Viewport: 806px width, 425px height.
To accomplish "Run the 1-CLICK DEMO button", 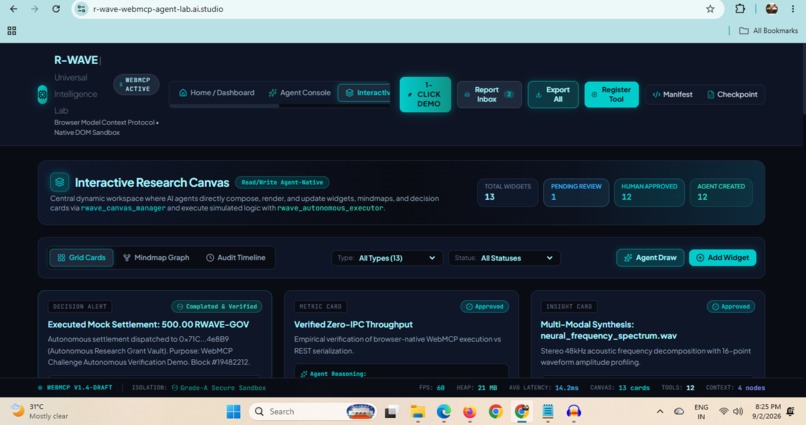I will (x=425, y=95).
